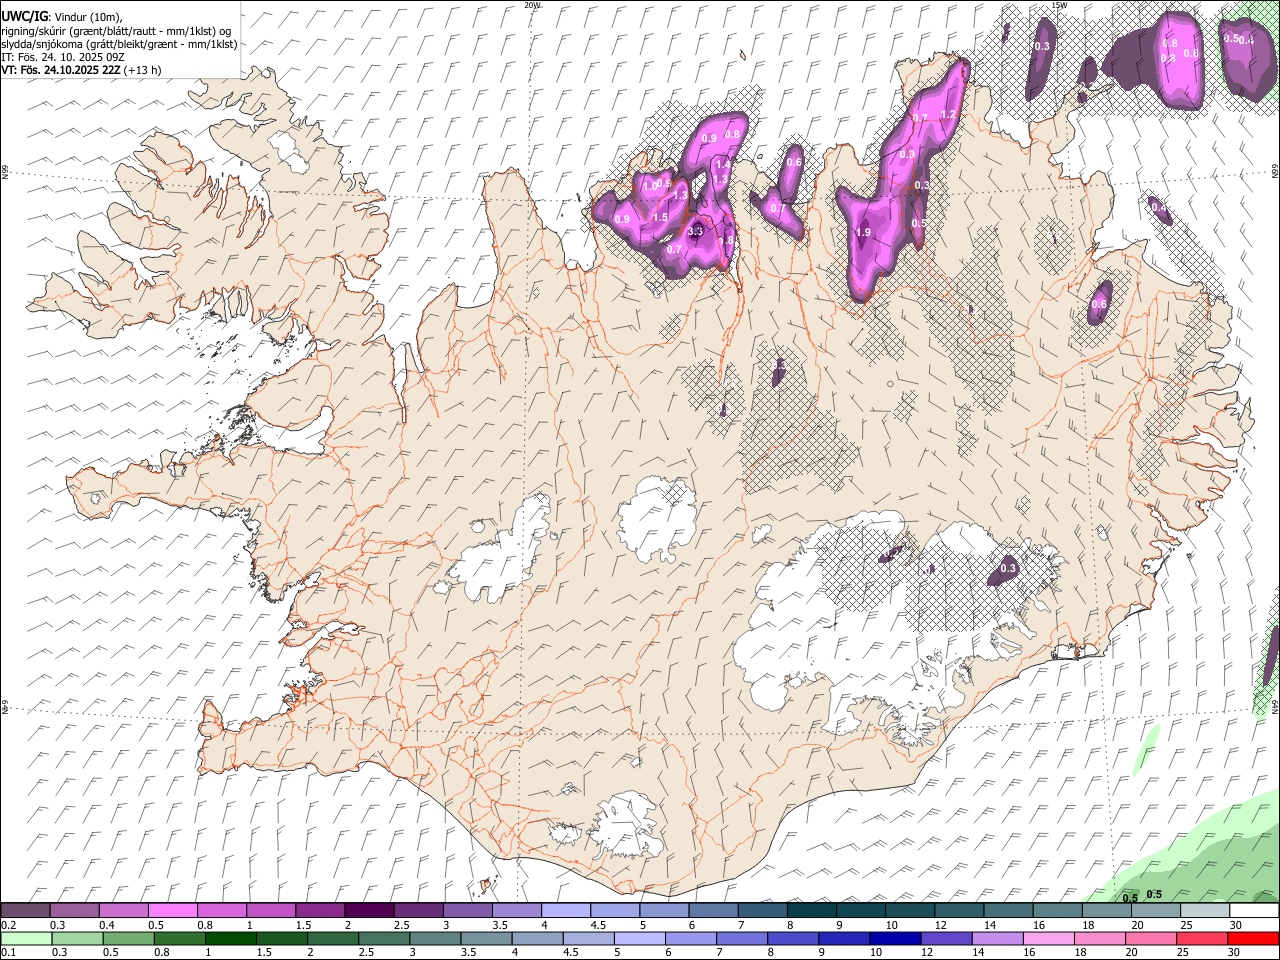Select the crimson 25 swatch in the bottom legend row
This screenshot has height=960, width=1280.
pyautogui.click(x=1203, y=938)
